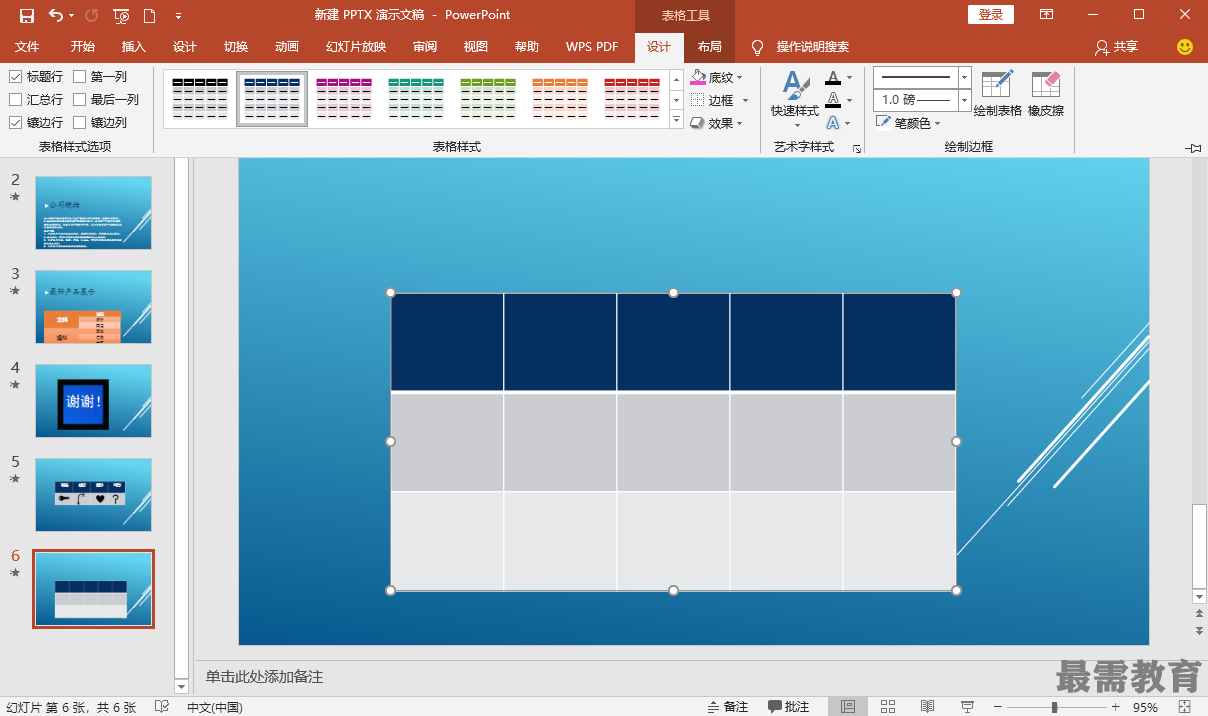The height and width of the screenshot is (716, 1208).
Task: Switch to the Insert (插入) tab
Action: pos(134,47)
